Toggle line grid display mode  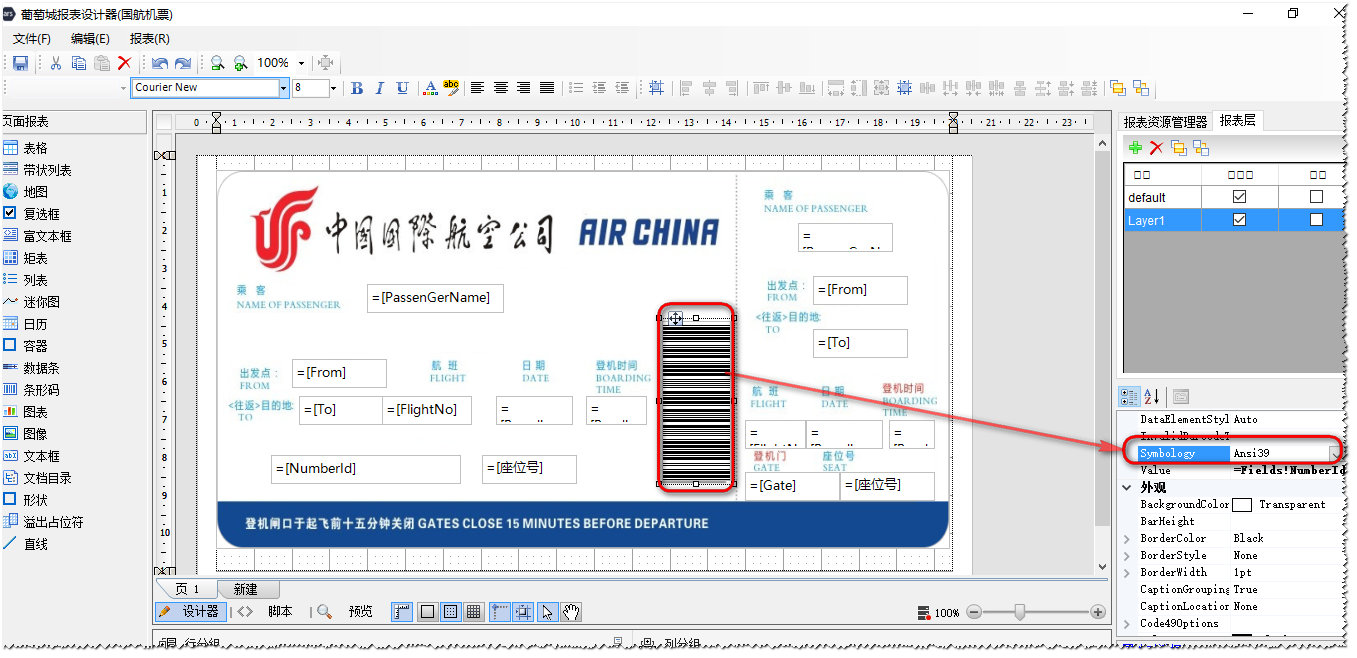tap(474, 612)
